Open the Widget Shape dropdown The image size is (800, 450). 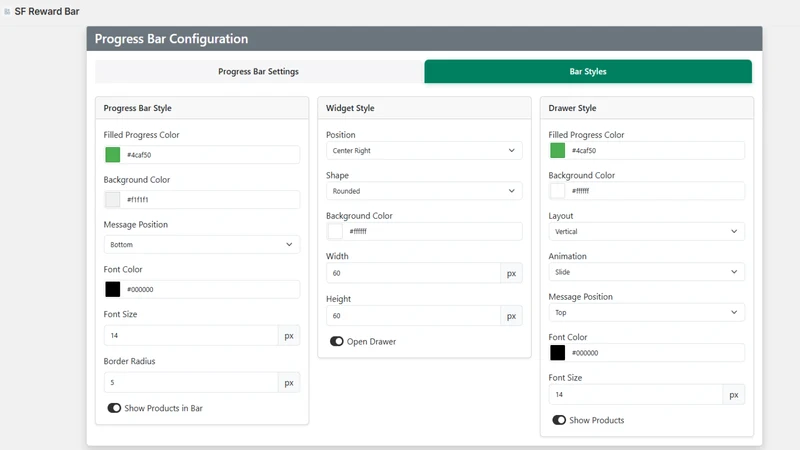coord(424,191)
